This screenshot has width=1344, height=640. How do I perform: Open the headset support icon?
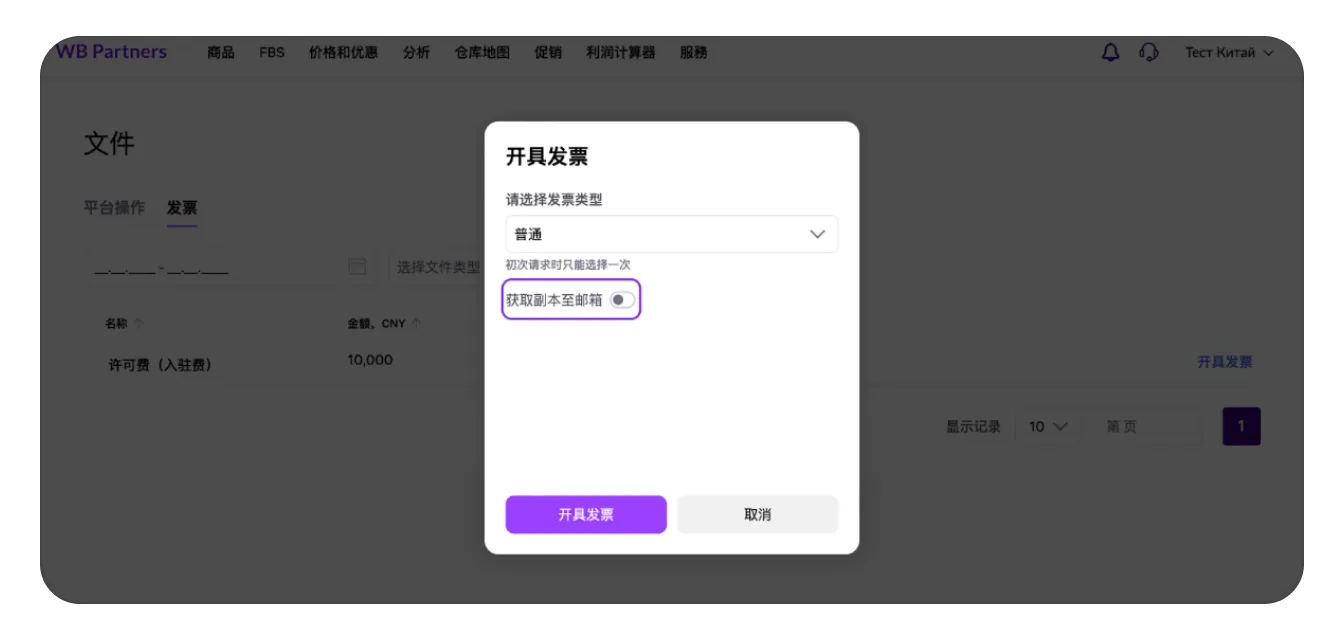coord(1149,53)
